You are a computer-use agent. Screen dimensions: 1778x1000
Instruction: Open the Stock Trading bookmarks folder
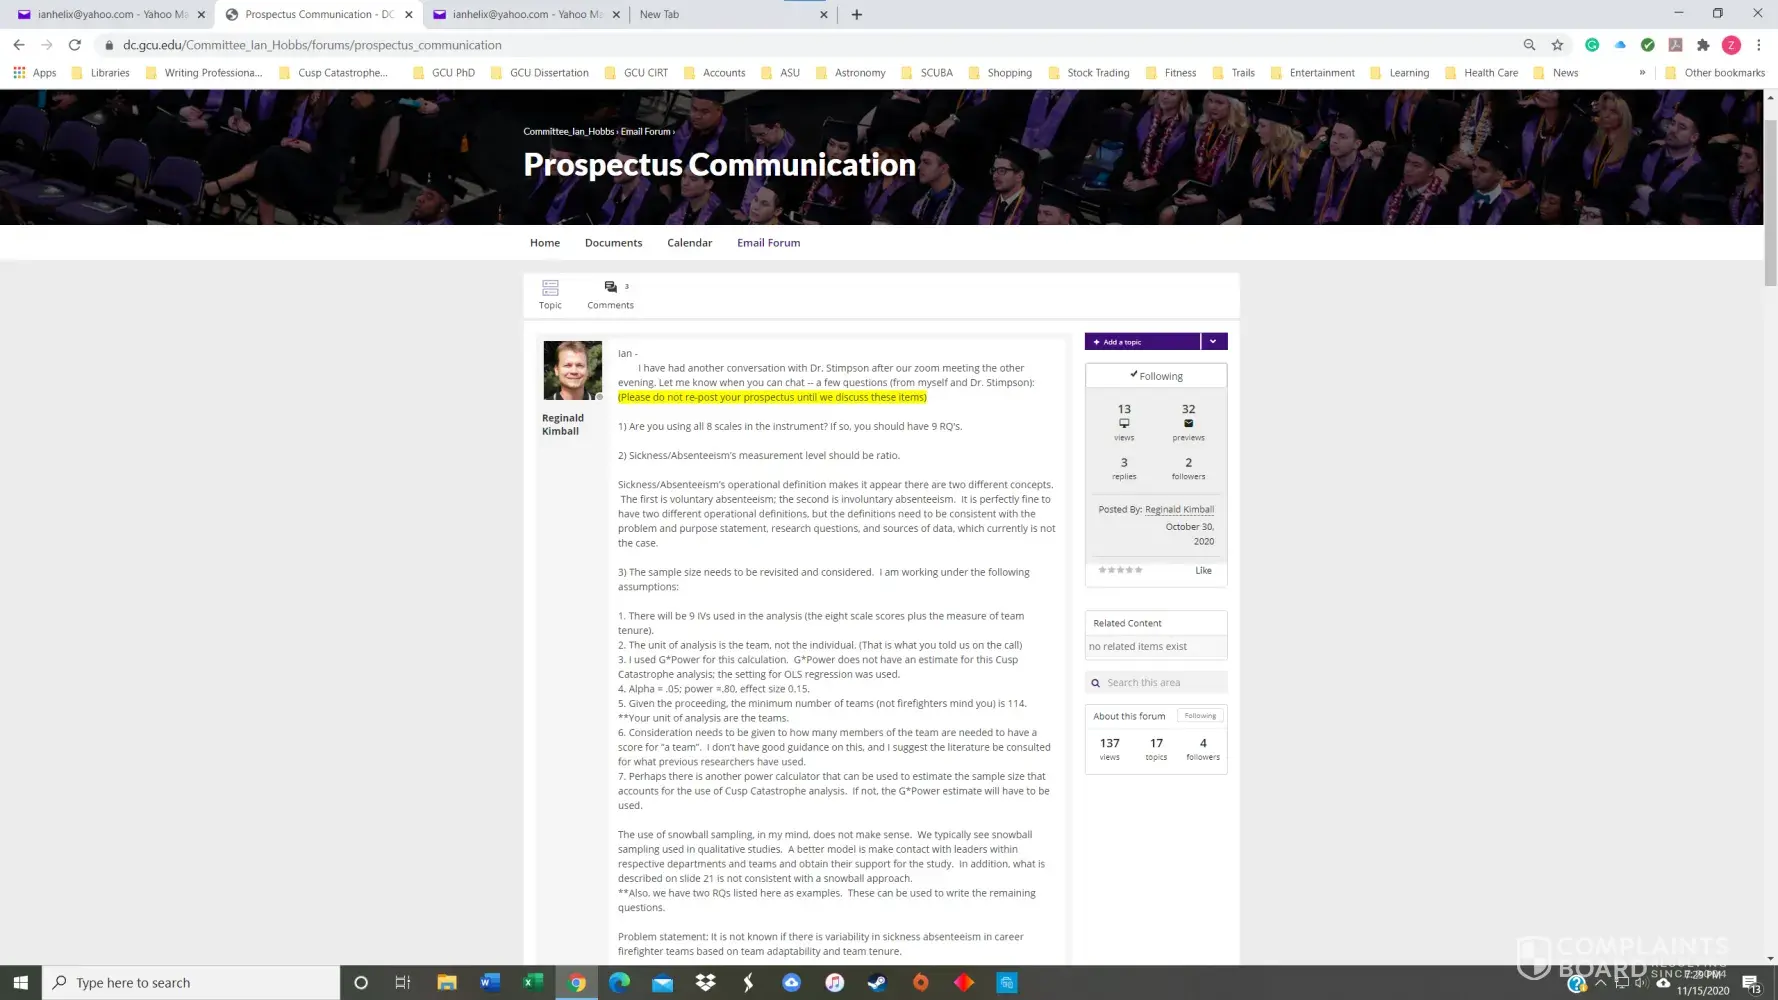(x=1089, y=73)
